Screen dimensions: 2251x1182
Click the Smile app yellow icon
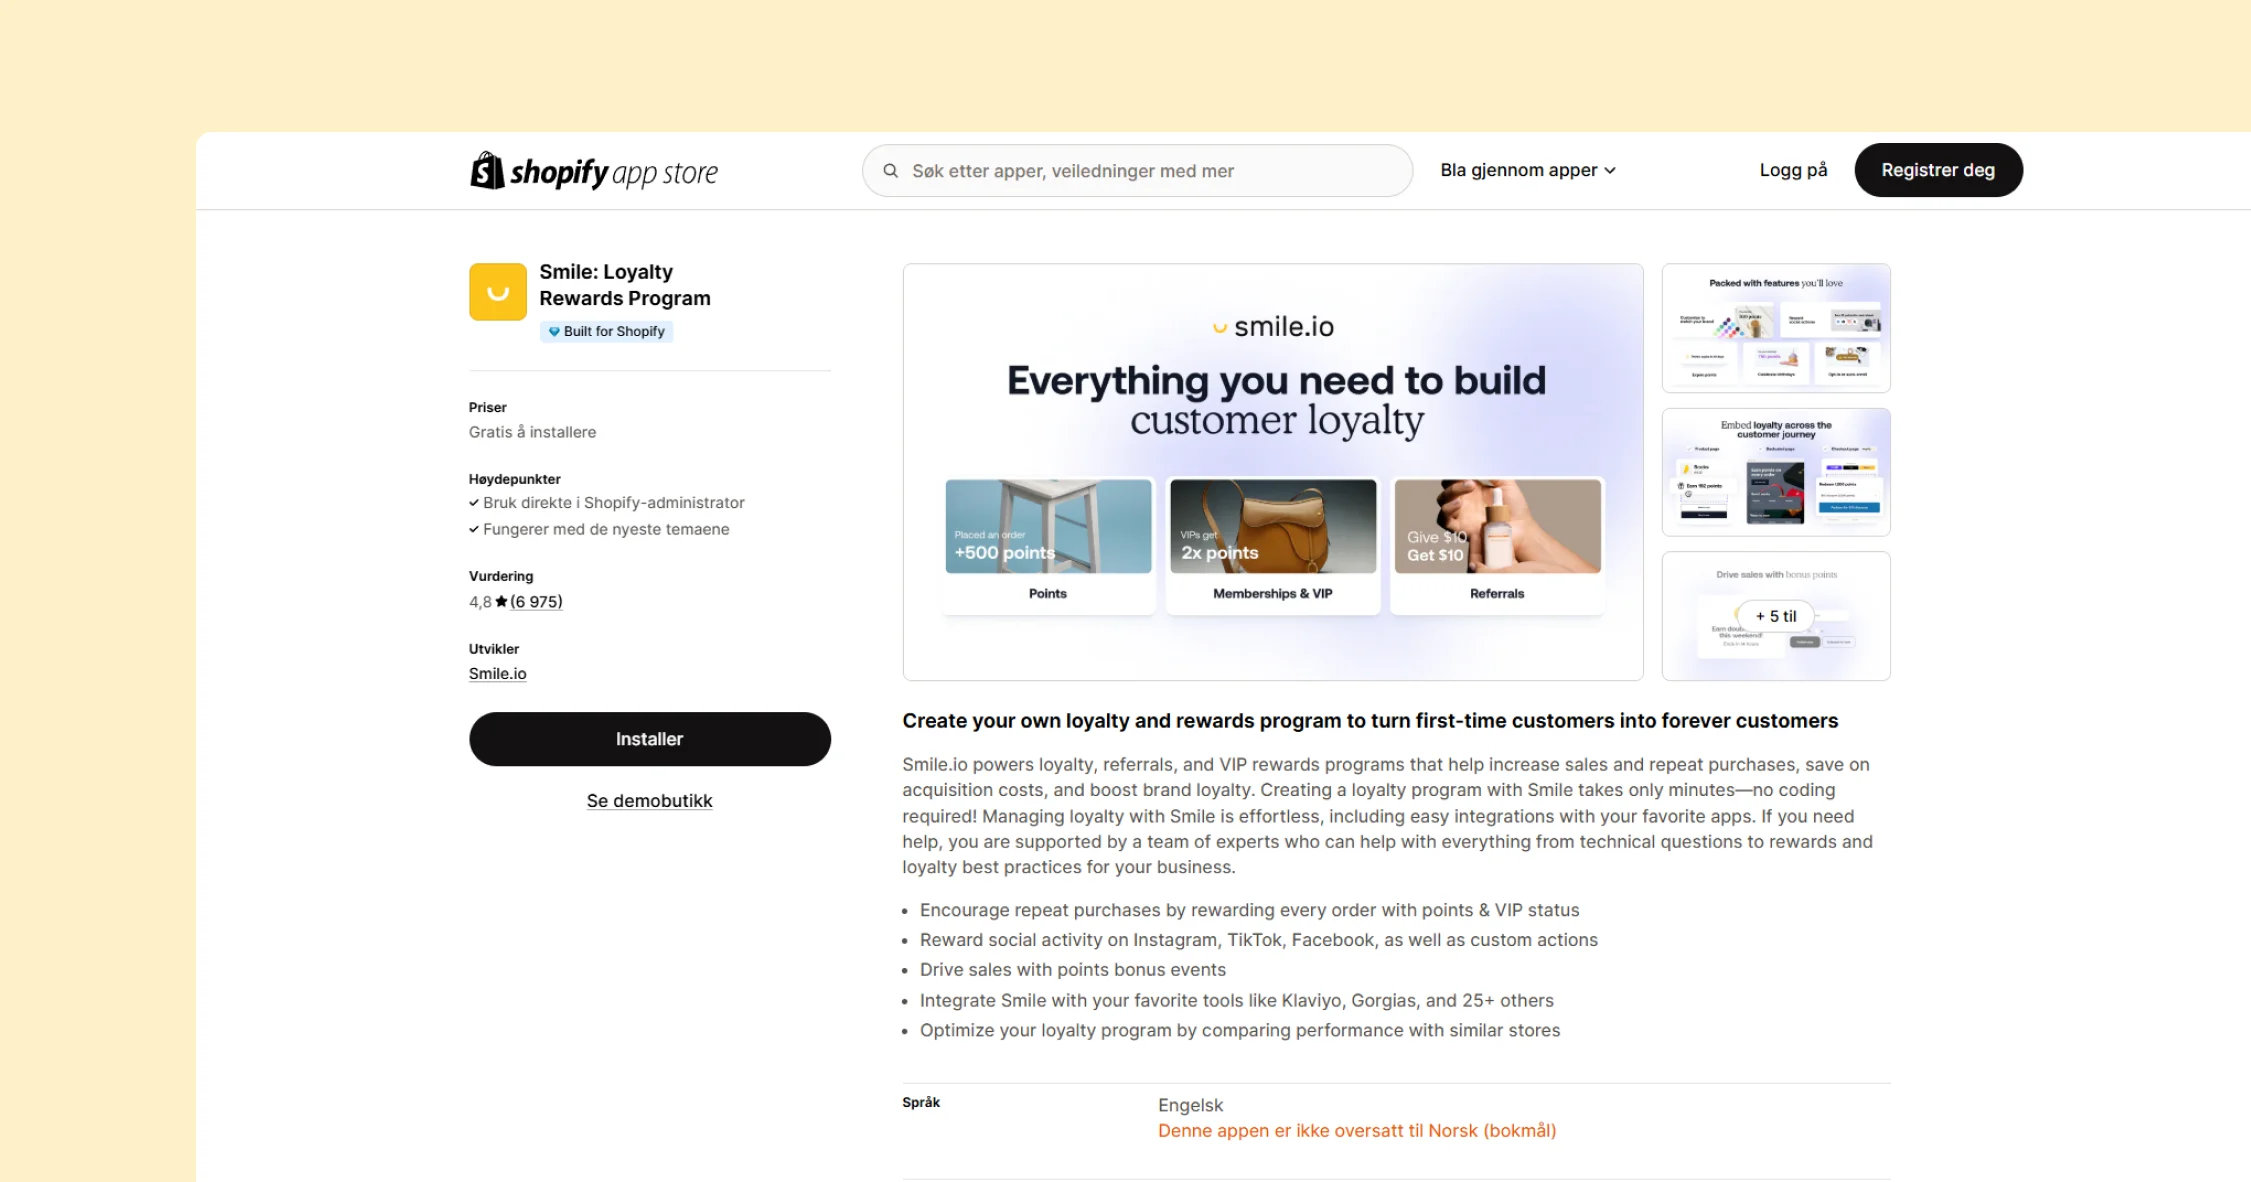click(498, 292)
